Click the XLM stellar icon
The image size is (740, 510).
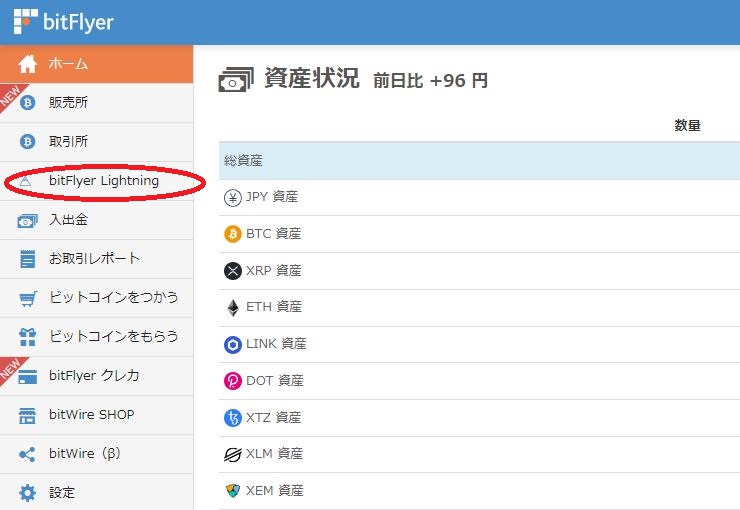click(x=233, y=454)
